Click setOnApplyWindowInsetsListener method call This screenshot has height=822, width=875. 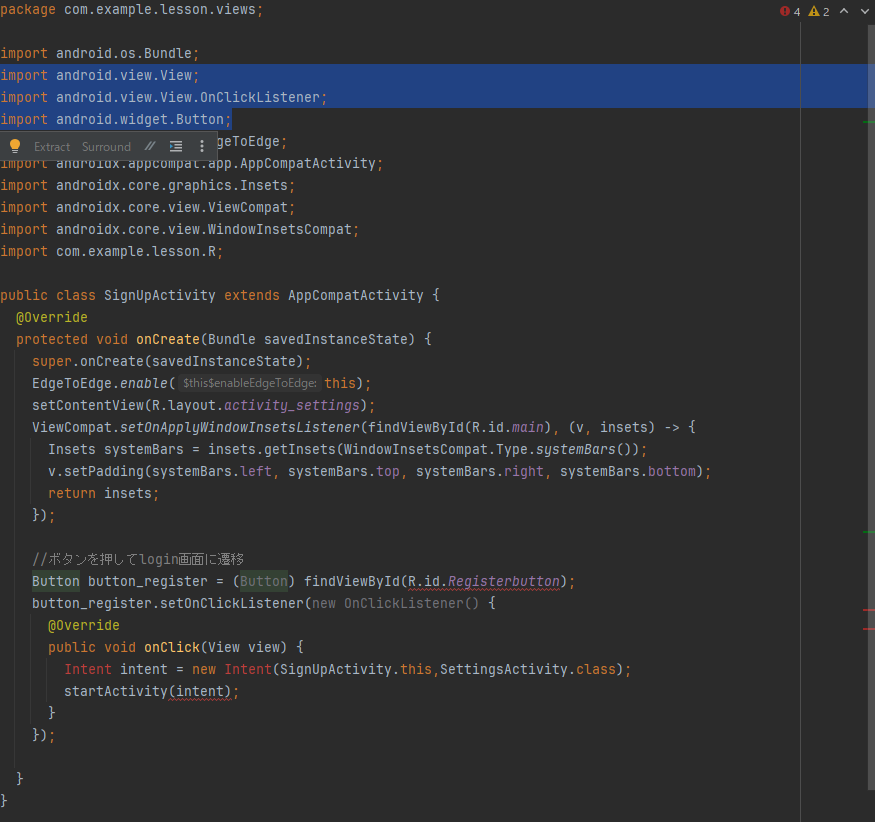pyautogui.click(x=240, y=427)
